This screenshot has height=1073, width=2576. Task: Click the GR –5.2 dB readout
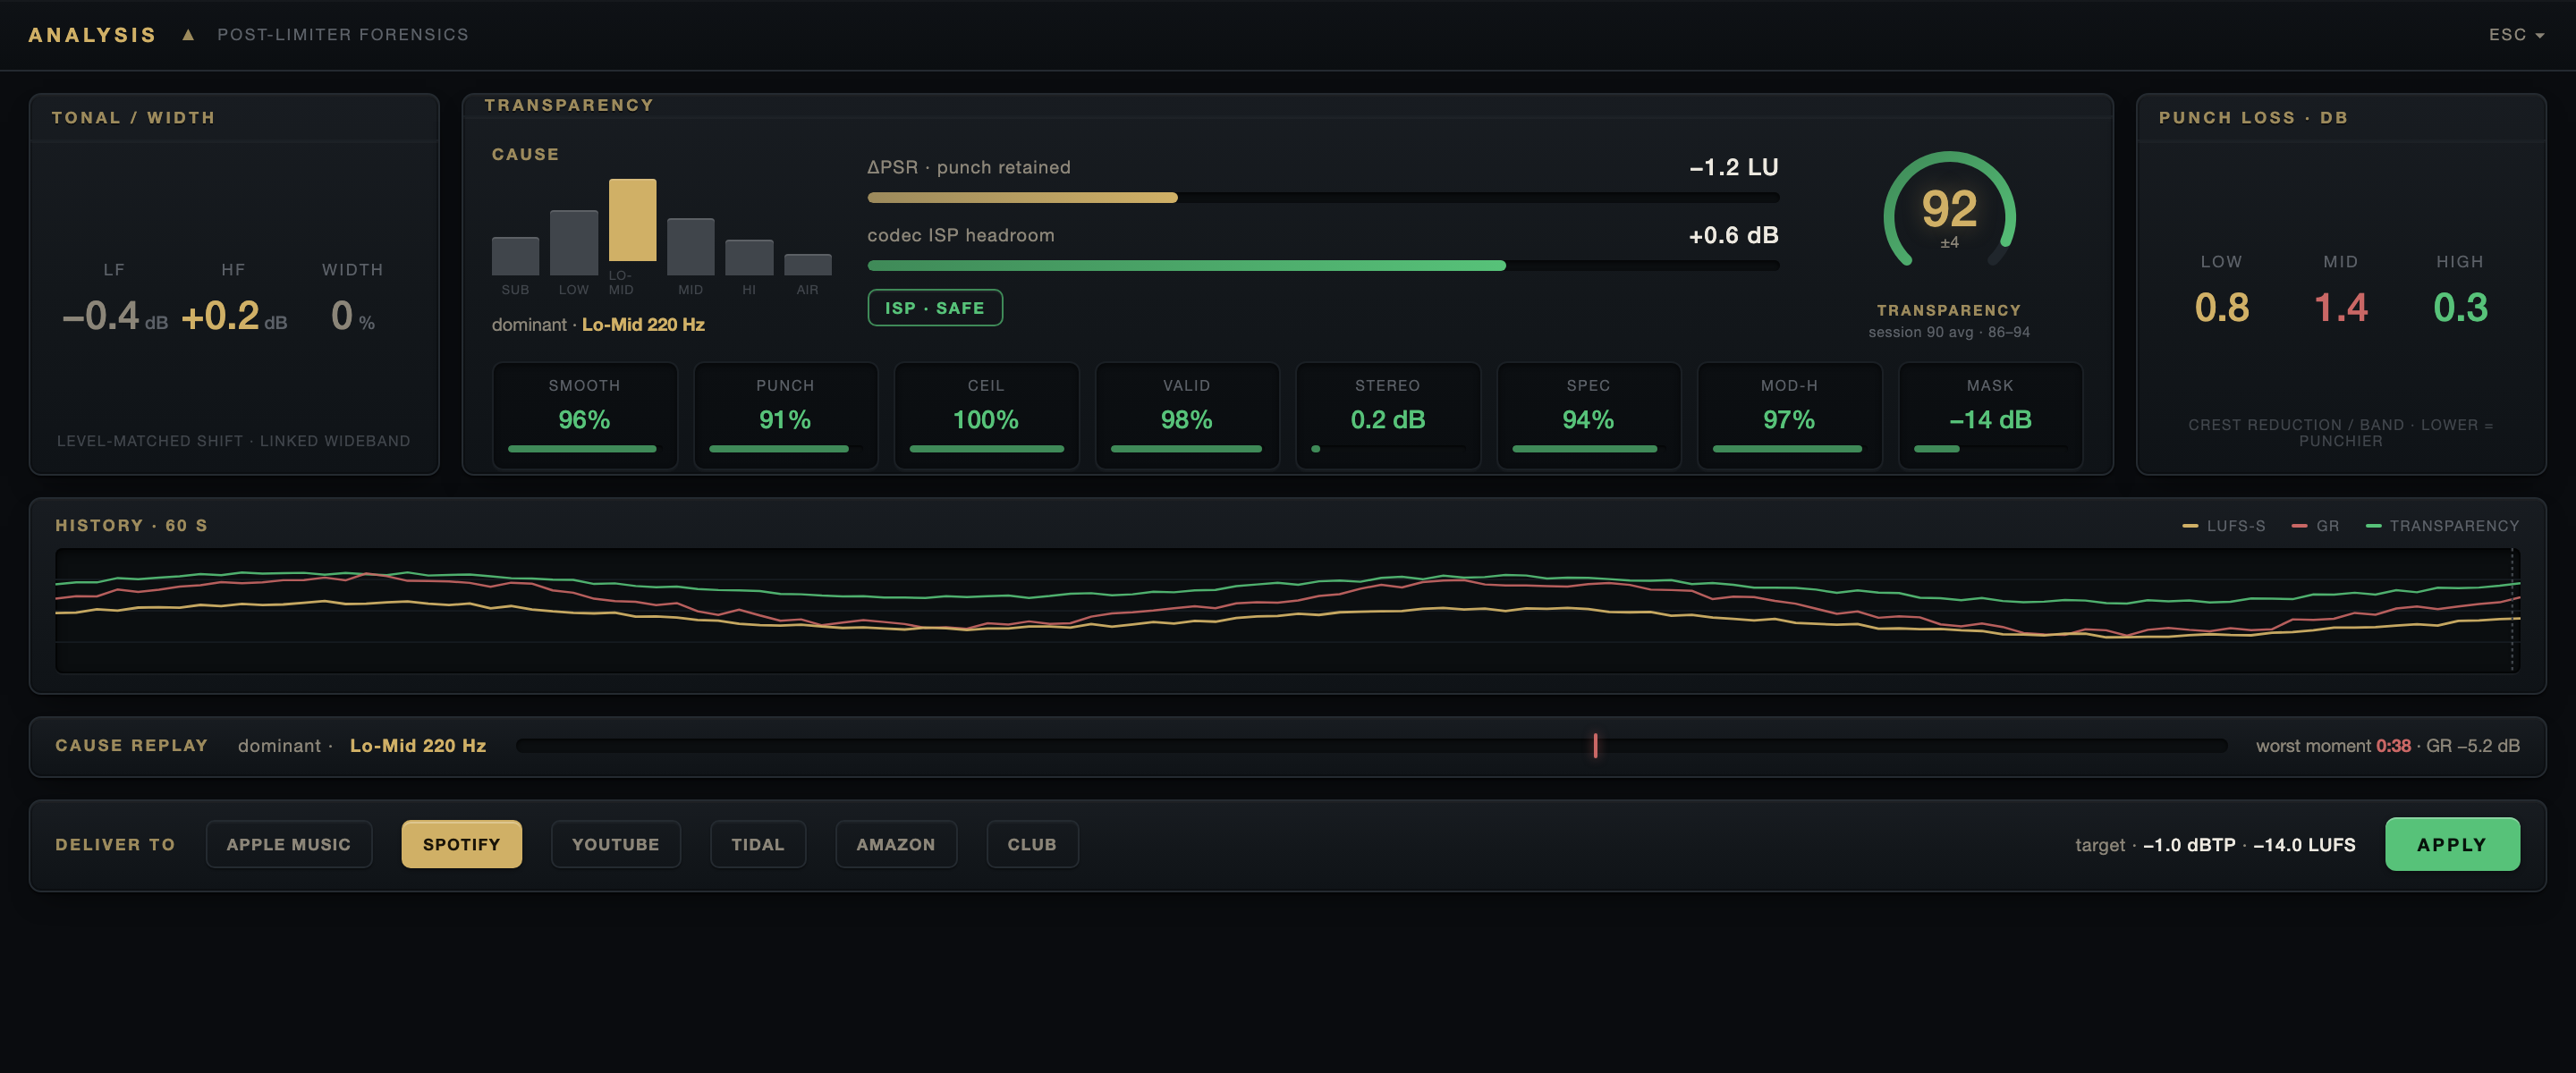(x=2472, y=746)
